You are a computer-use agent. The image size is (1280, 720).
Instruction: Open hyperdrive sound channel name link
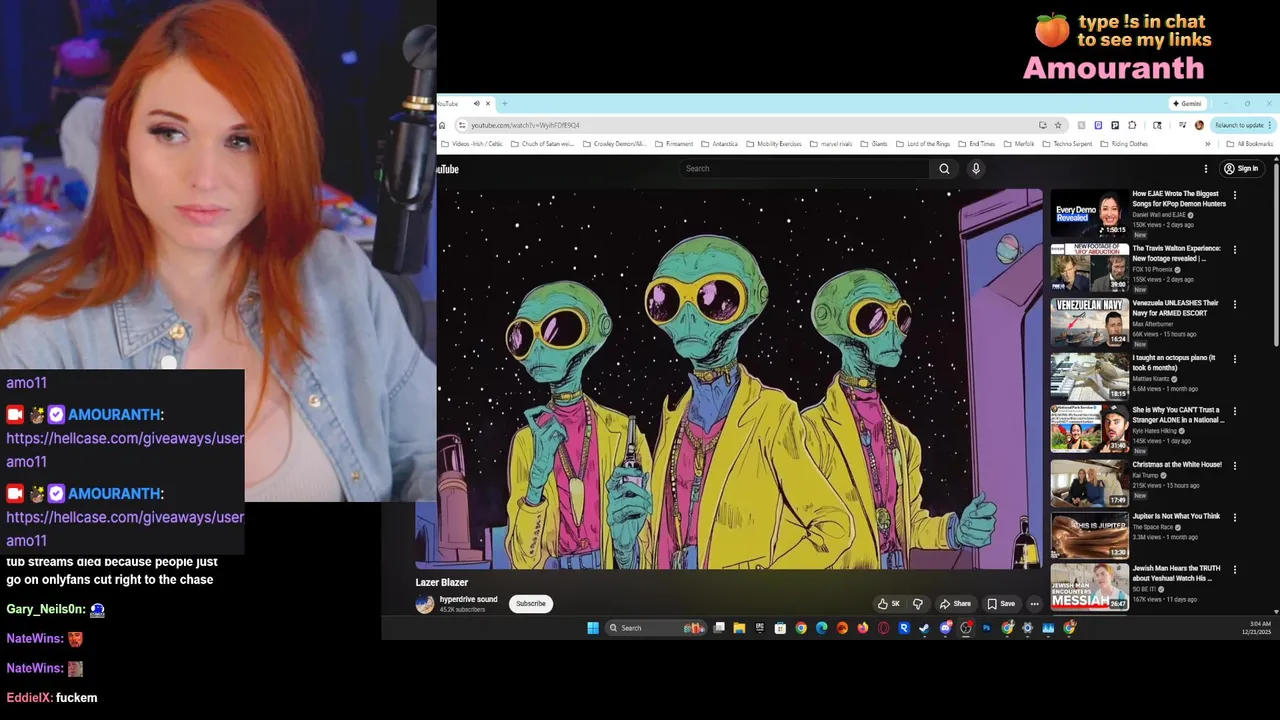(468, 599)
